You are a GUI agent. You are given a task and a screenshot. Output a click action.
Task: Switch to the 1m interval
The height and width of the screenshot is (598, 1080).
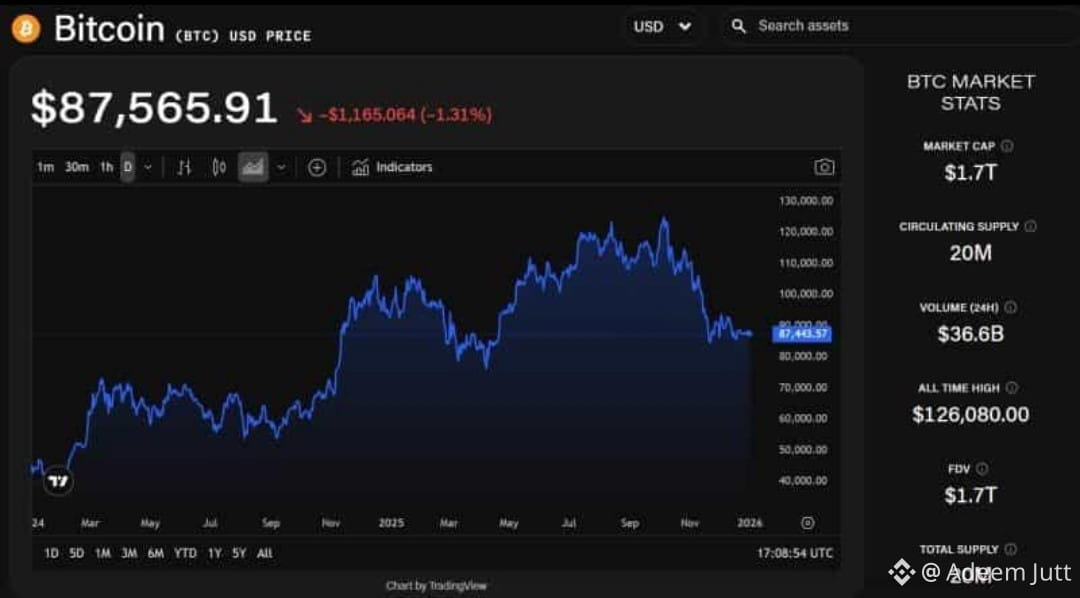(45, 167)
